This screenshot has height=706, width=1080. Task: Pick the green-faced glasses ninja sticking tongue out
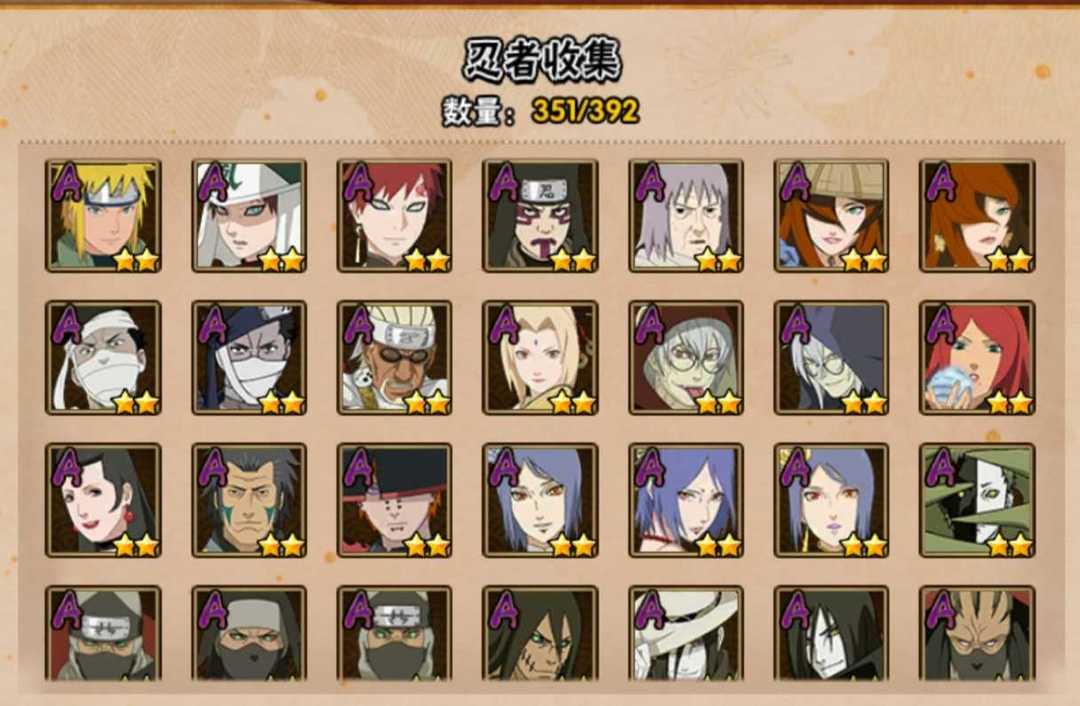pyautogui.click(x=686, y=357)
